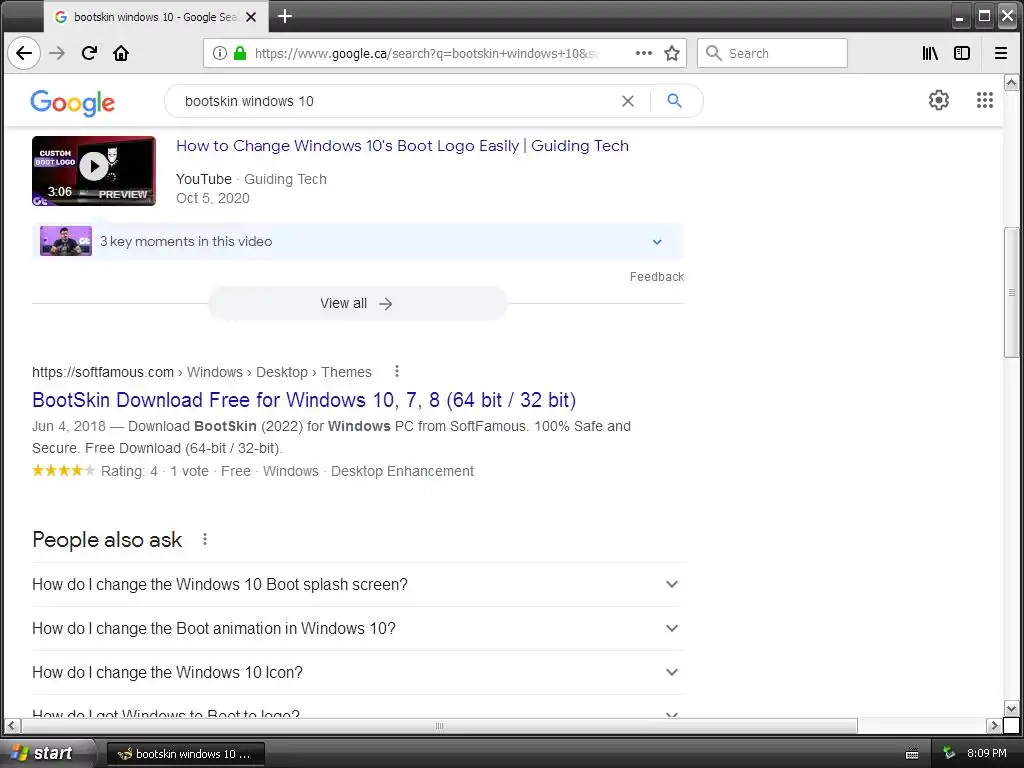
Task: Click the horizontal scrollbar left arrow
Action: pyautogui.click(x=11, y=726)
